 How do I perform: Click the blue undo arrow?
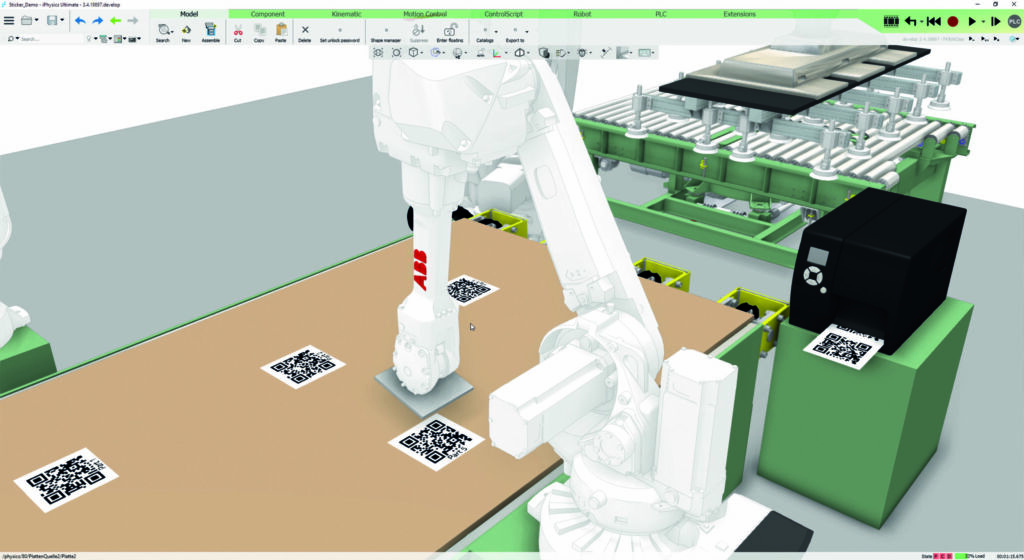[x=80, y=20]
